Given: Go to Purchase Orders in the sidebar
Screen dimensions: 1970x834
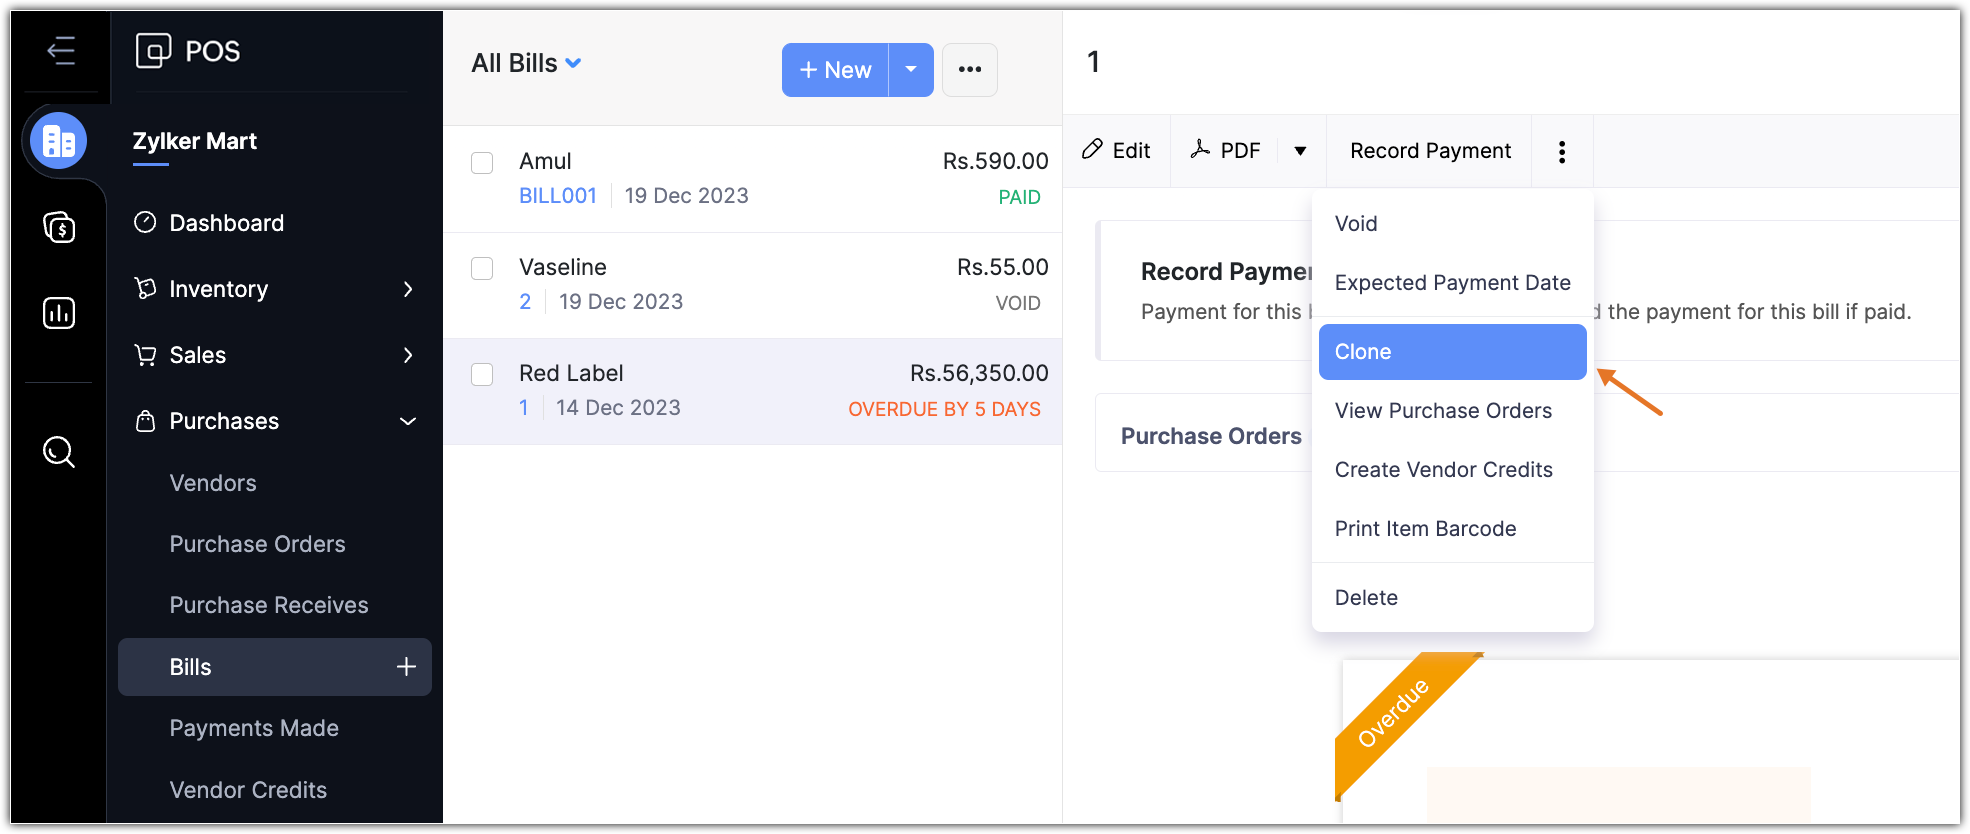Looking at the screenshot, I should [257, 544].
